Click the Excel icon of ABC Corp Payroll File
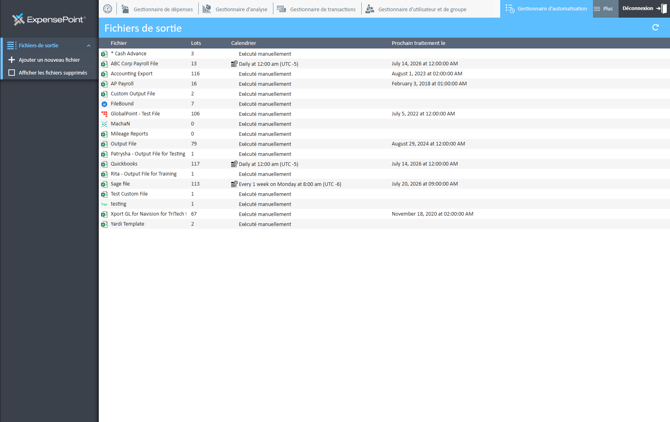This screenshot has height=422, width=670. click(104, 64)
